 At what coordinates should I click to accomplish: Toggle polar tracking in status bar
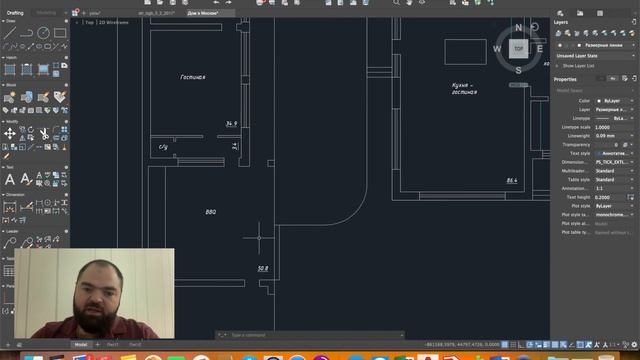point(530,345)
